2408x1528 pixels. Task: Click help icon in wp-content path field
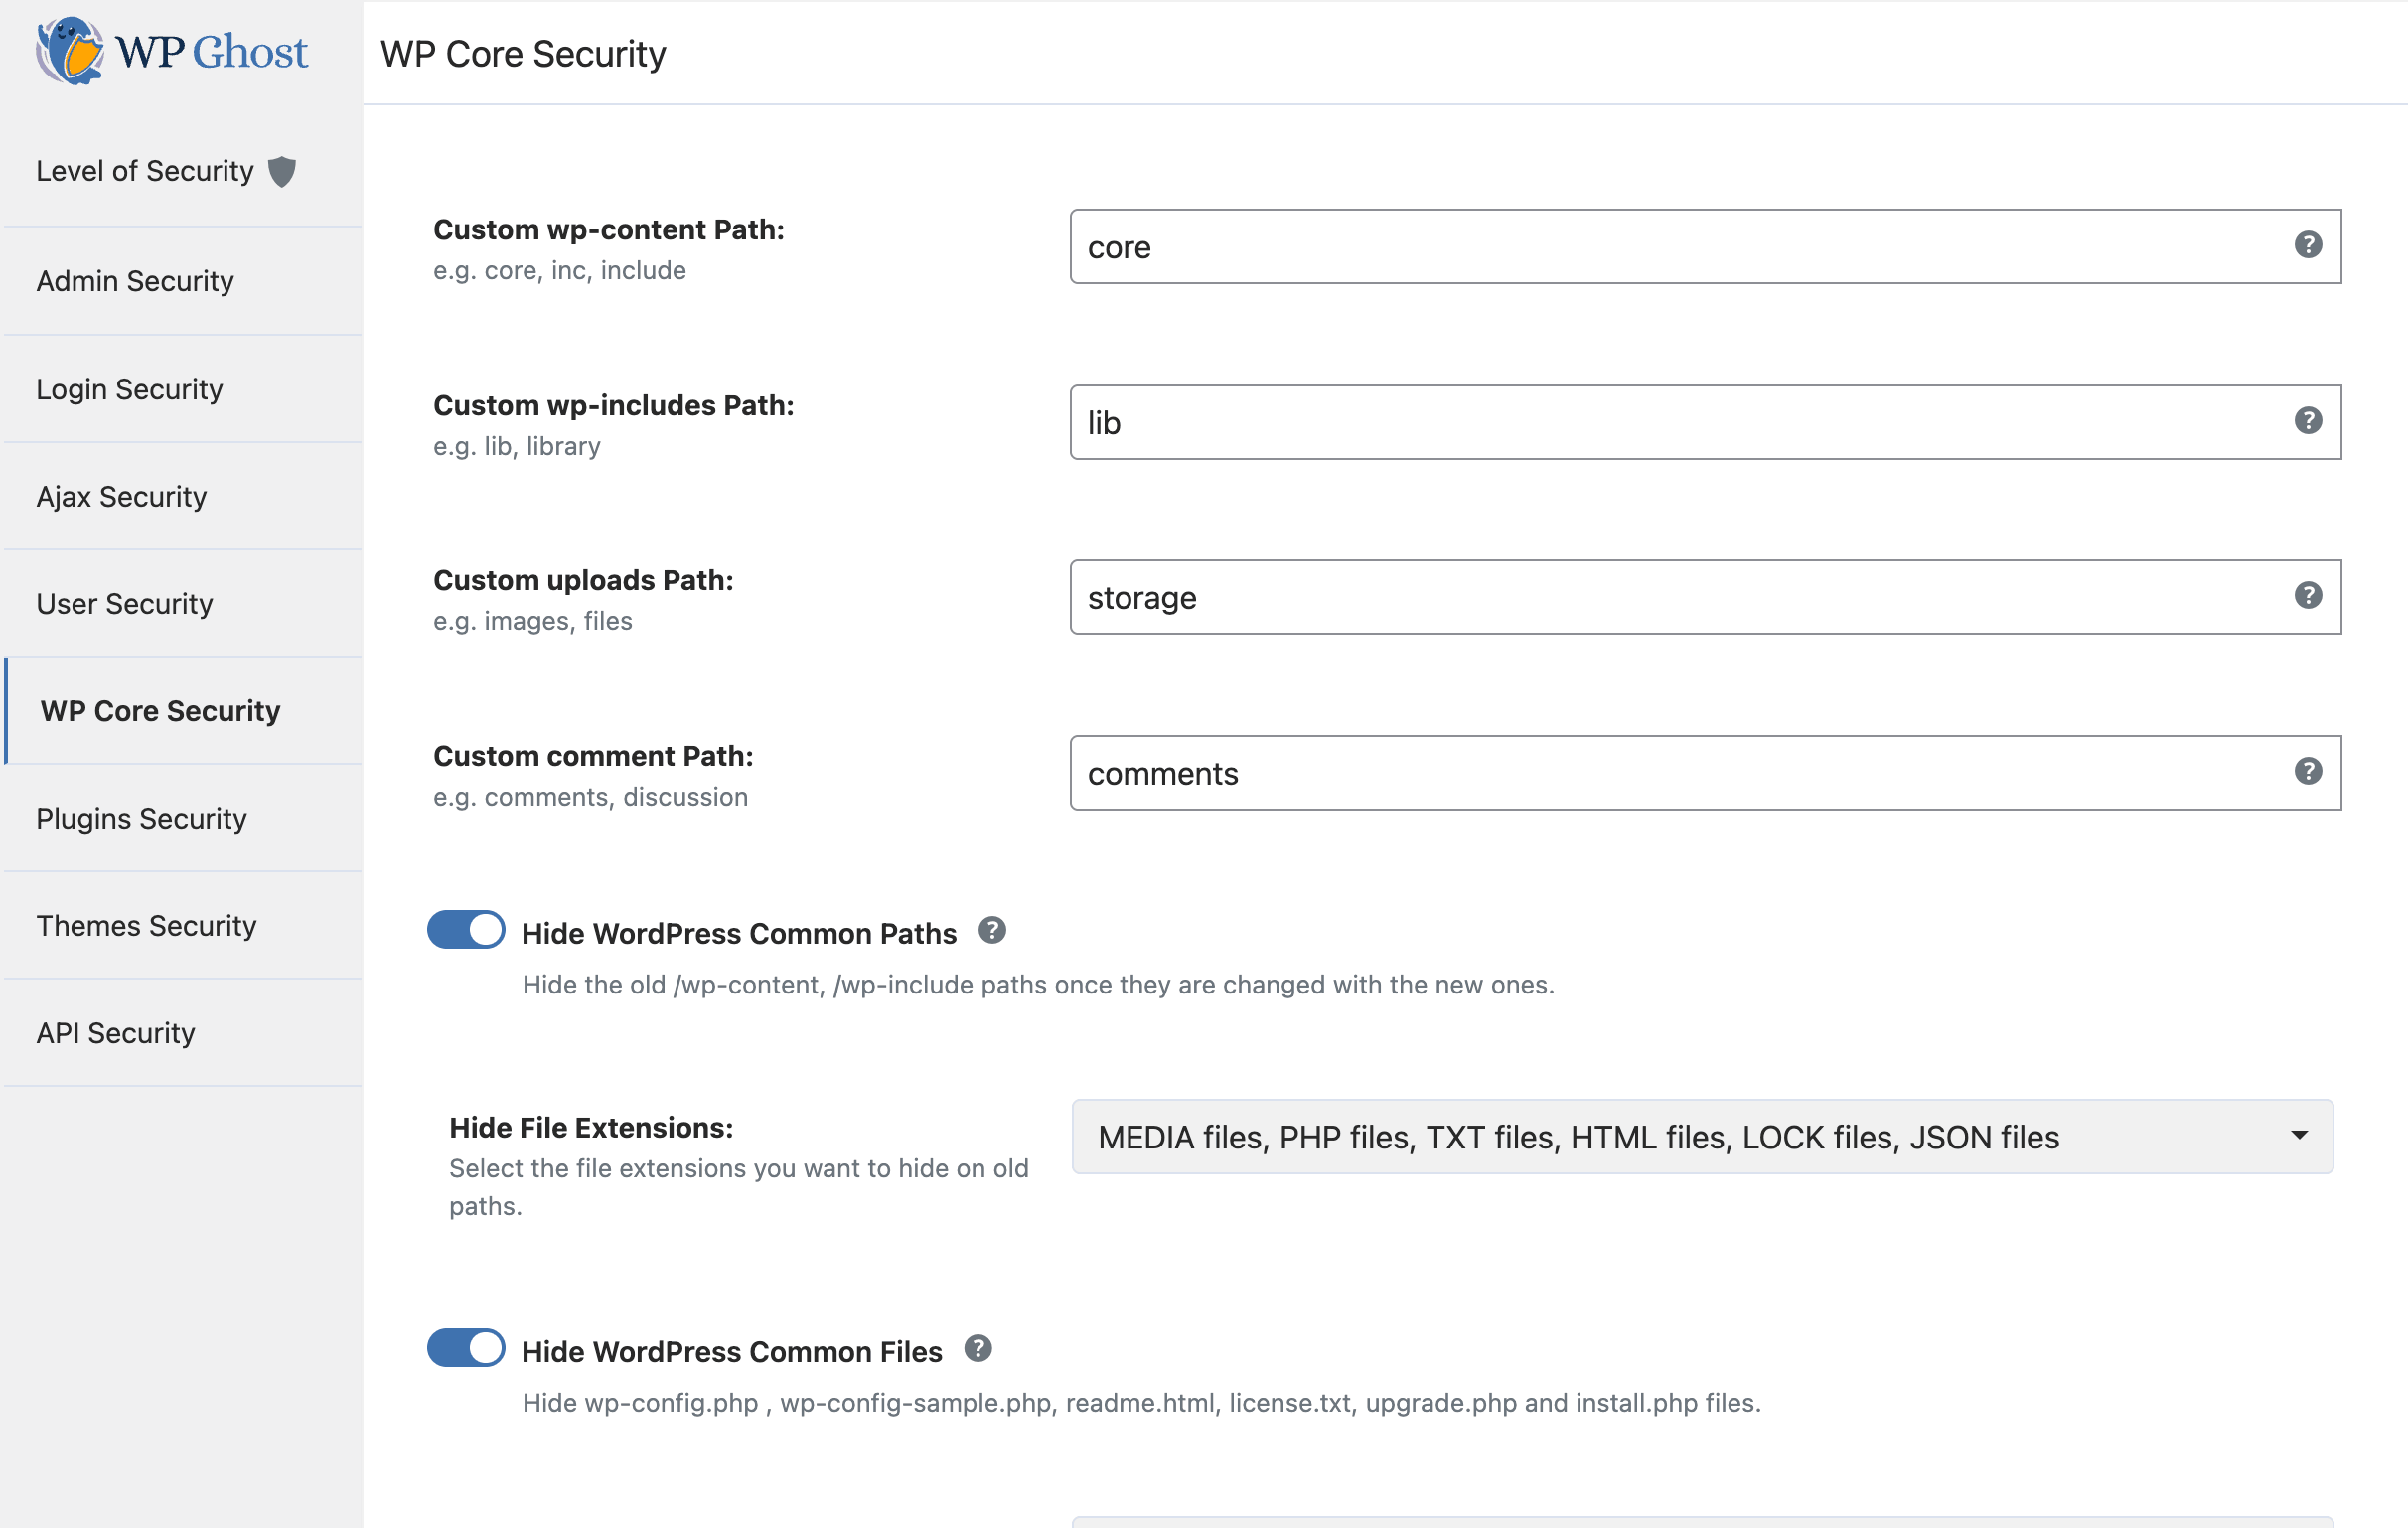(x=2307, y=245)
